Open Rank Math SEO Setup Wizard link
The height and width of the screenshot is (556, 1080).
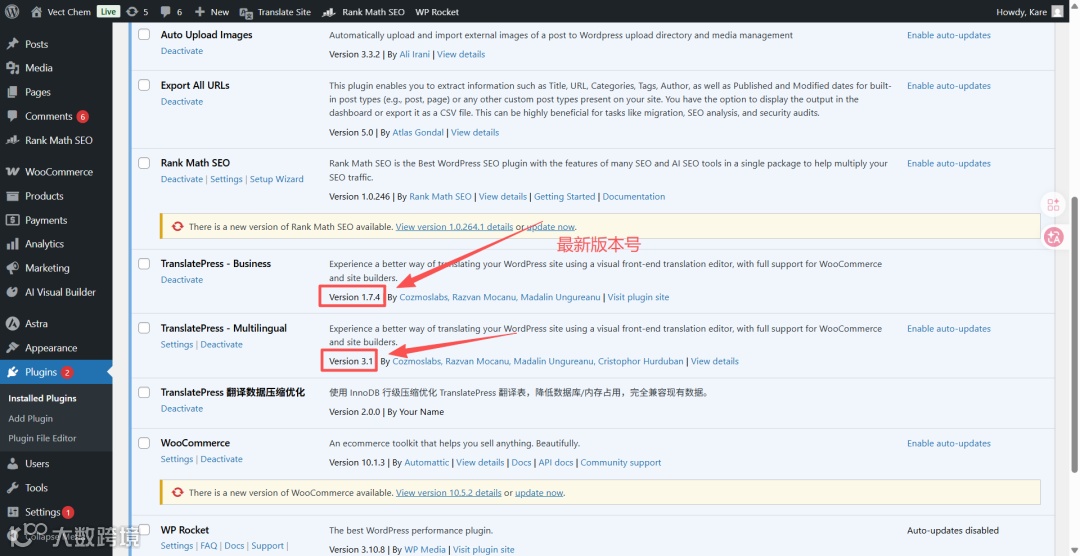(x=276, y=179)
